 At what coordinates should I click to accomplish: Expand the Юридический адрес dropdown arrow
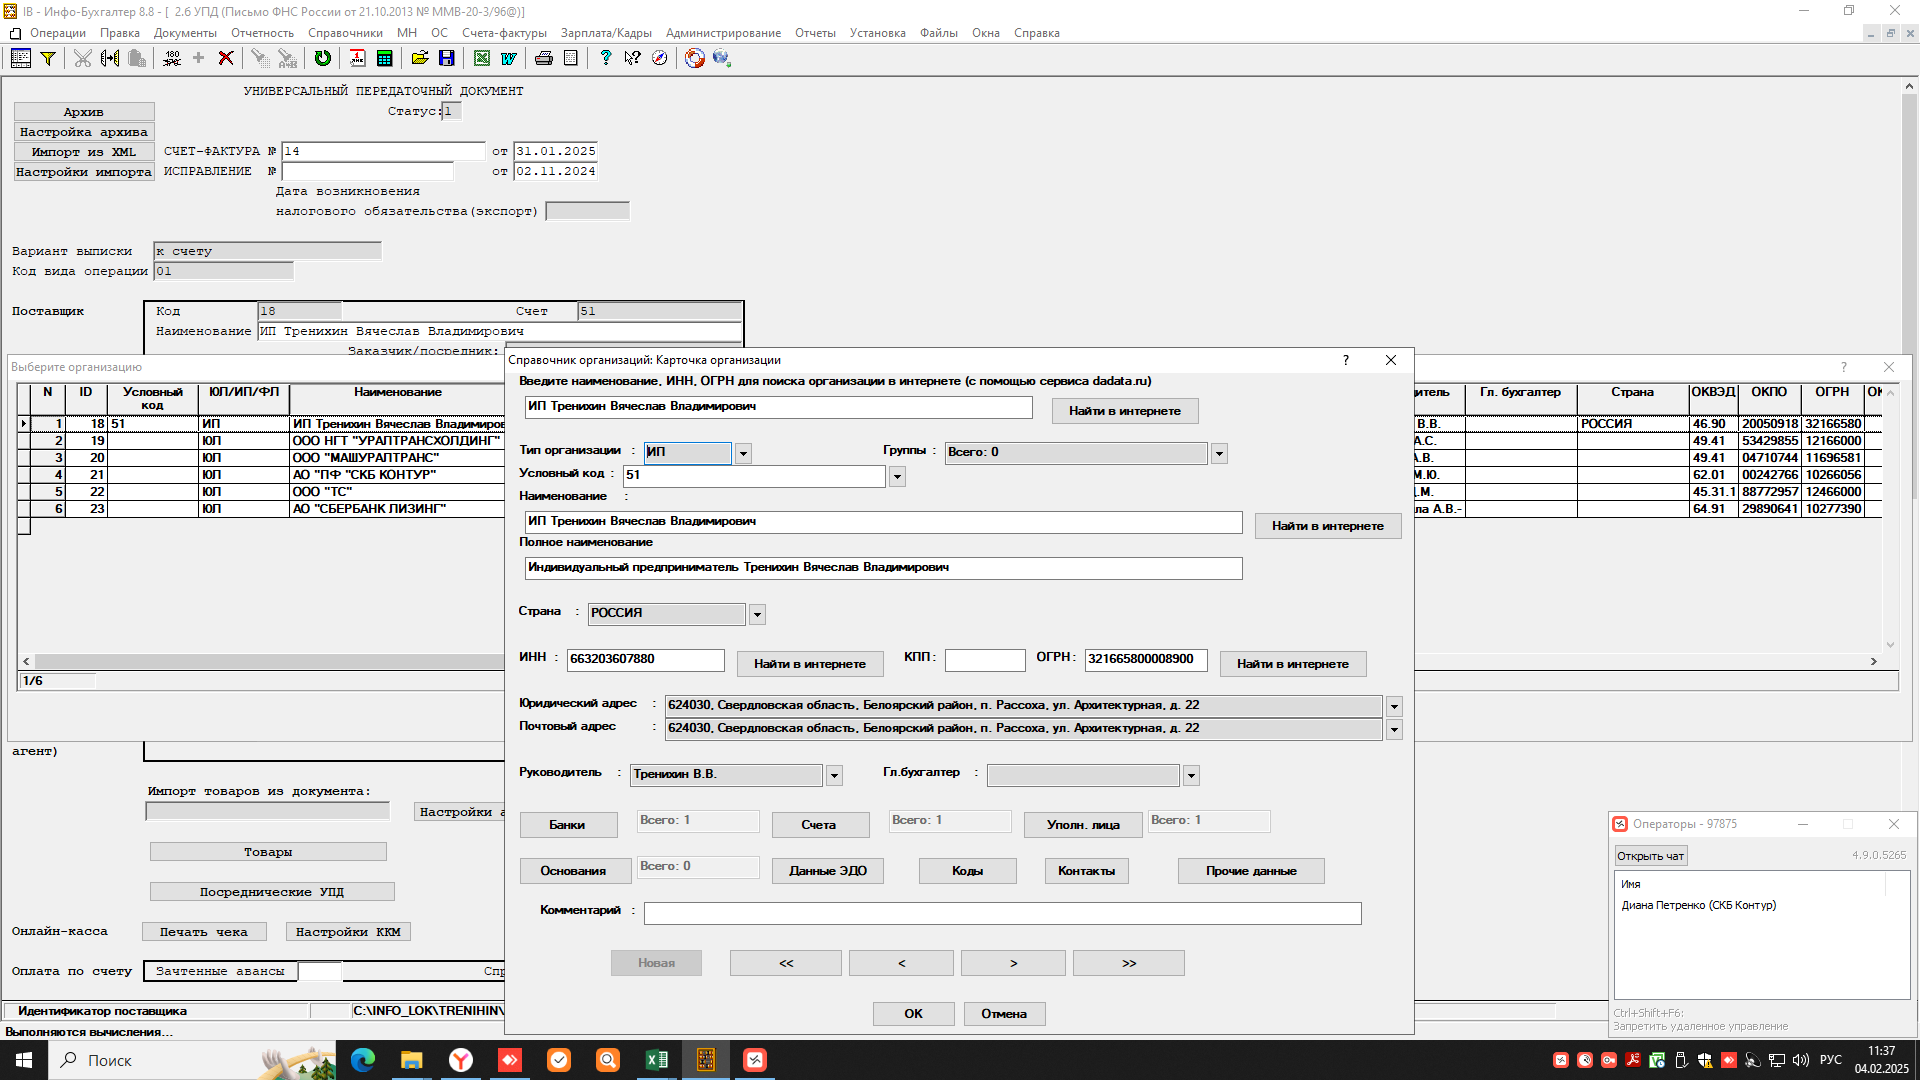click(1394, 707)
